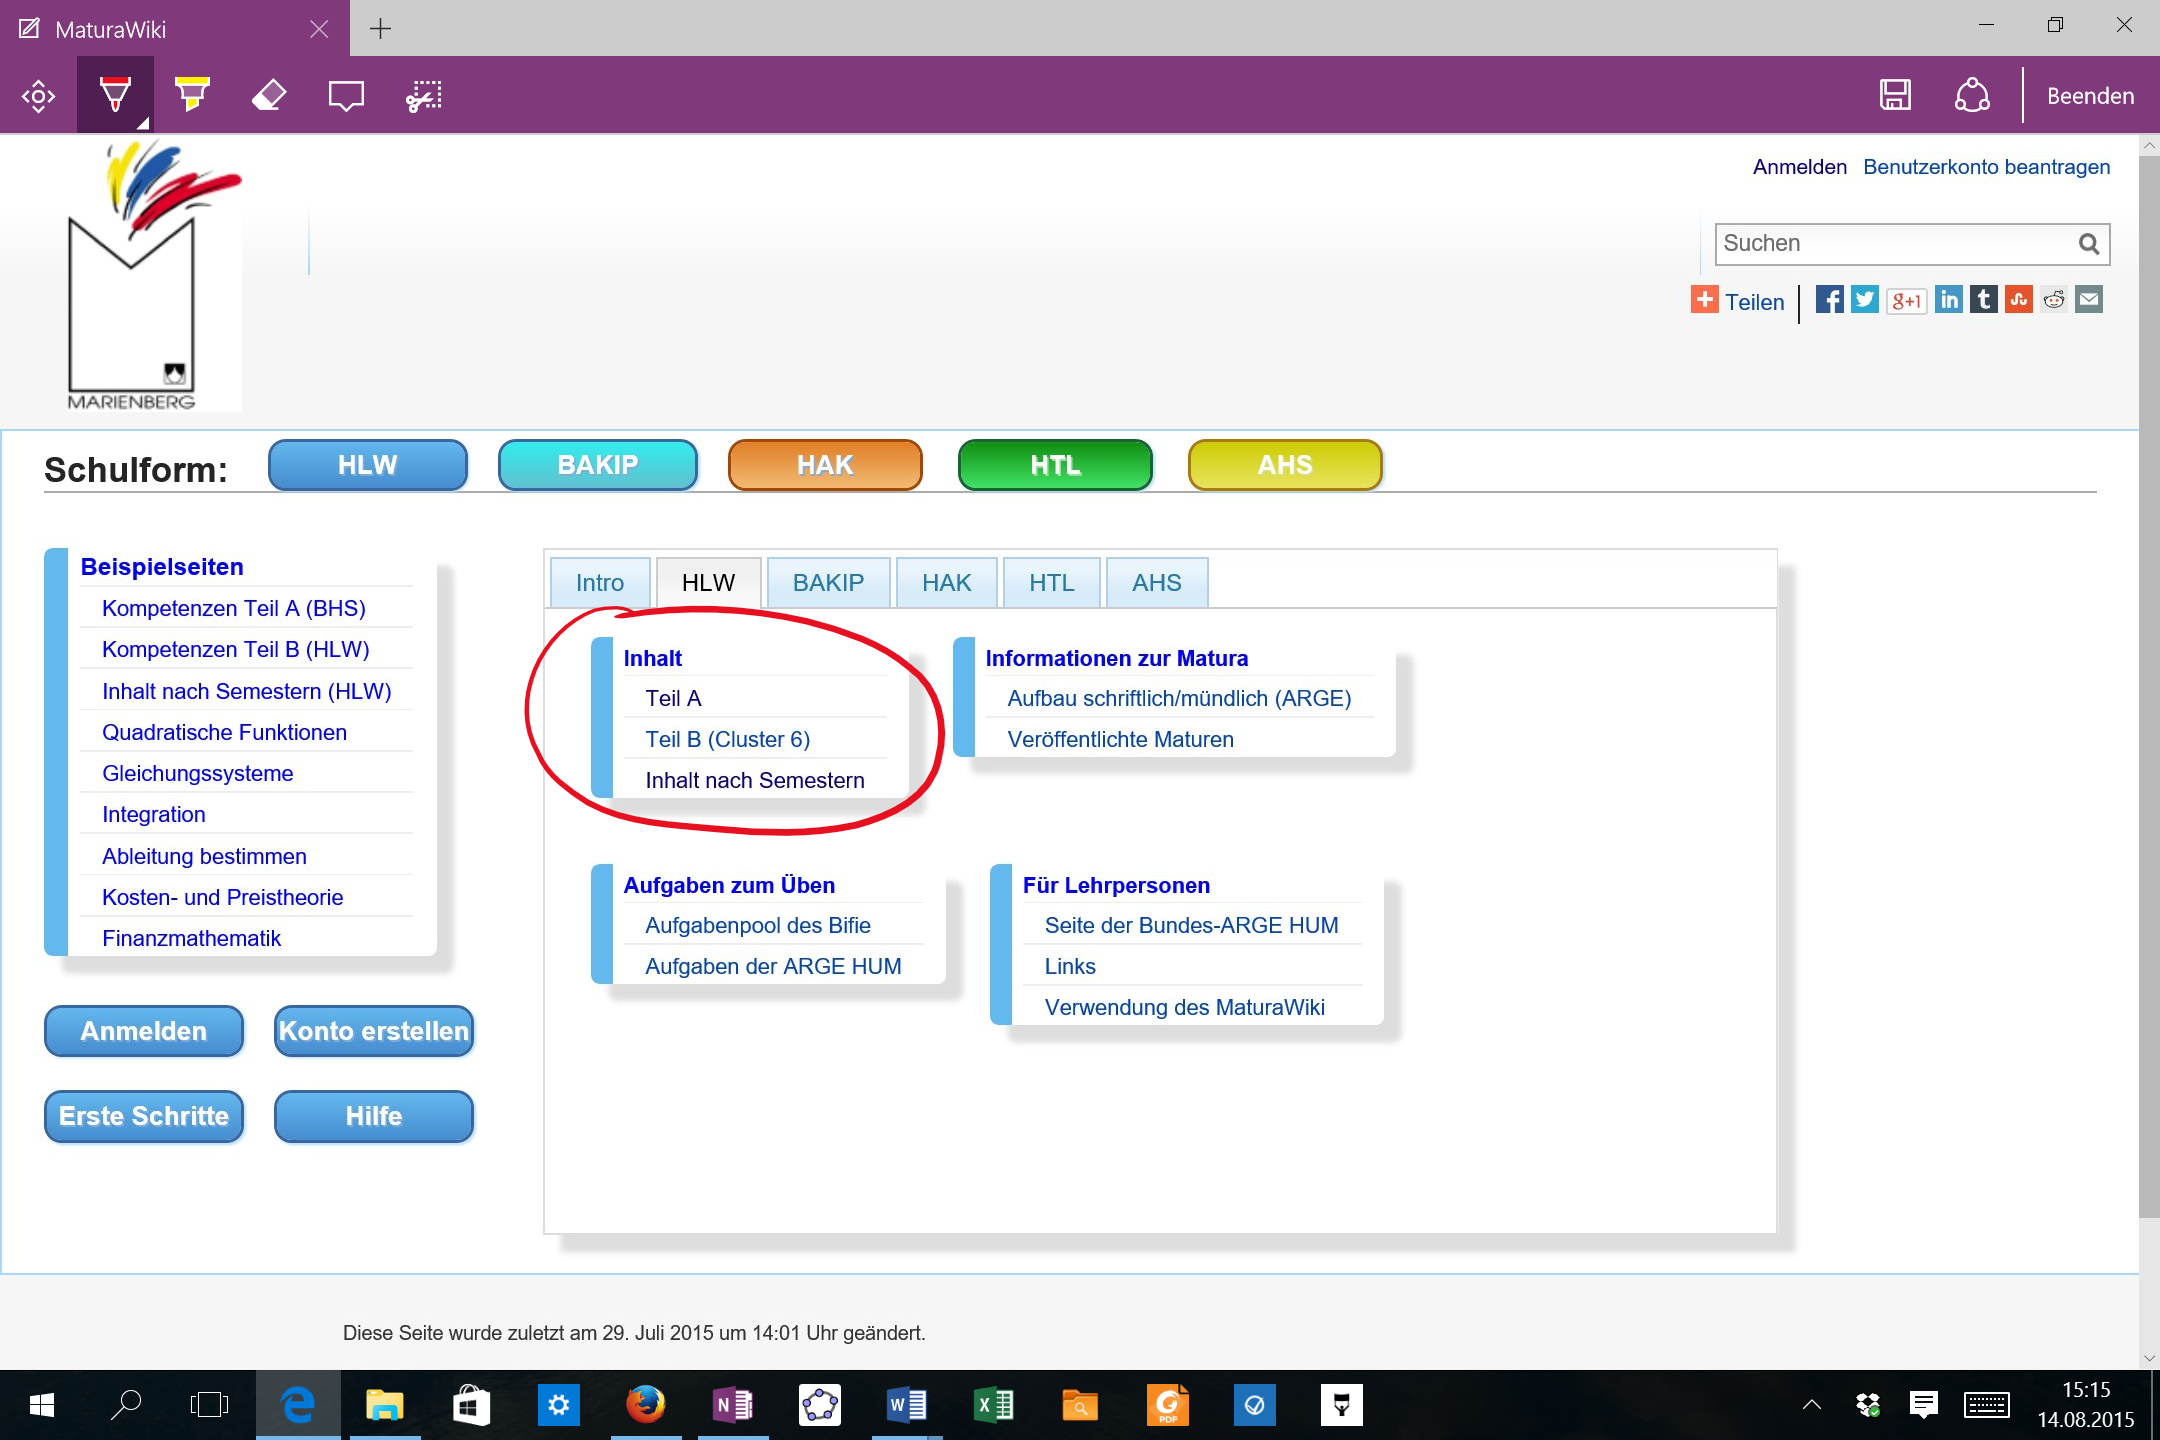Click Beenden to exit web note mode
The image size is (2160, 1440).
tap(2090, 96)
